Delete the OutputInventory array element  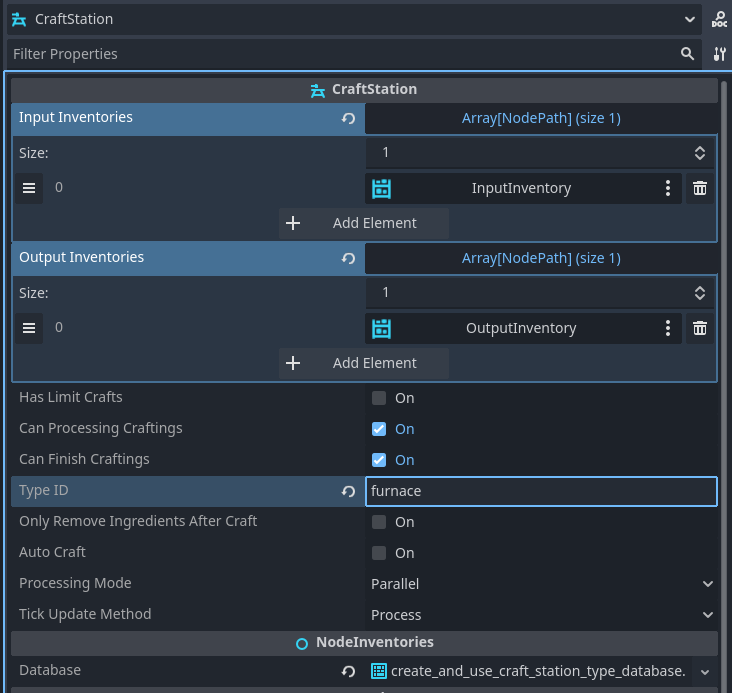(x=699, y=328)
